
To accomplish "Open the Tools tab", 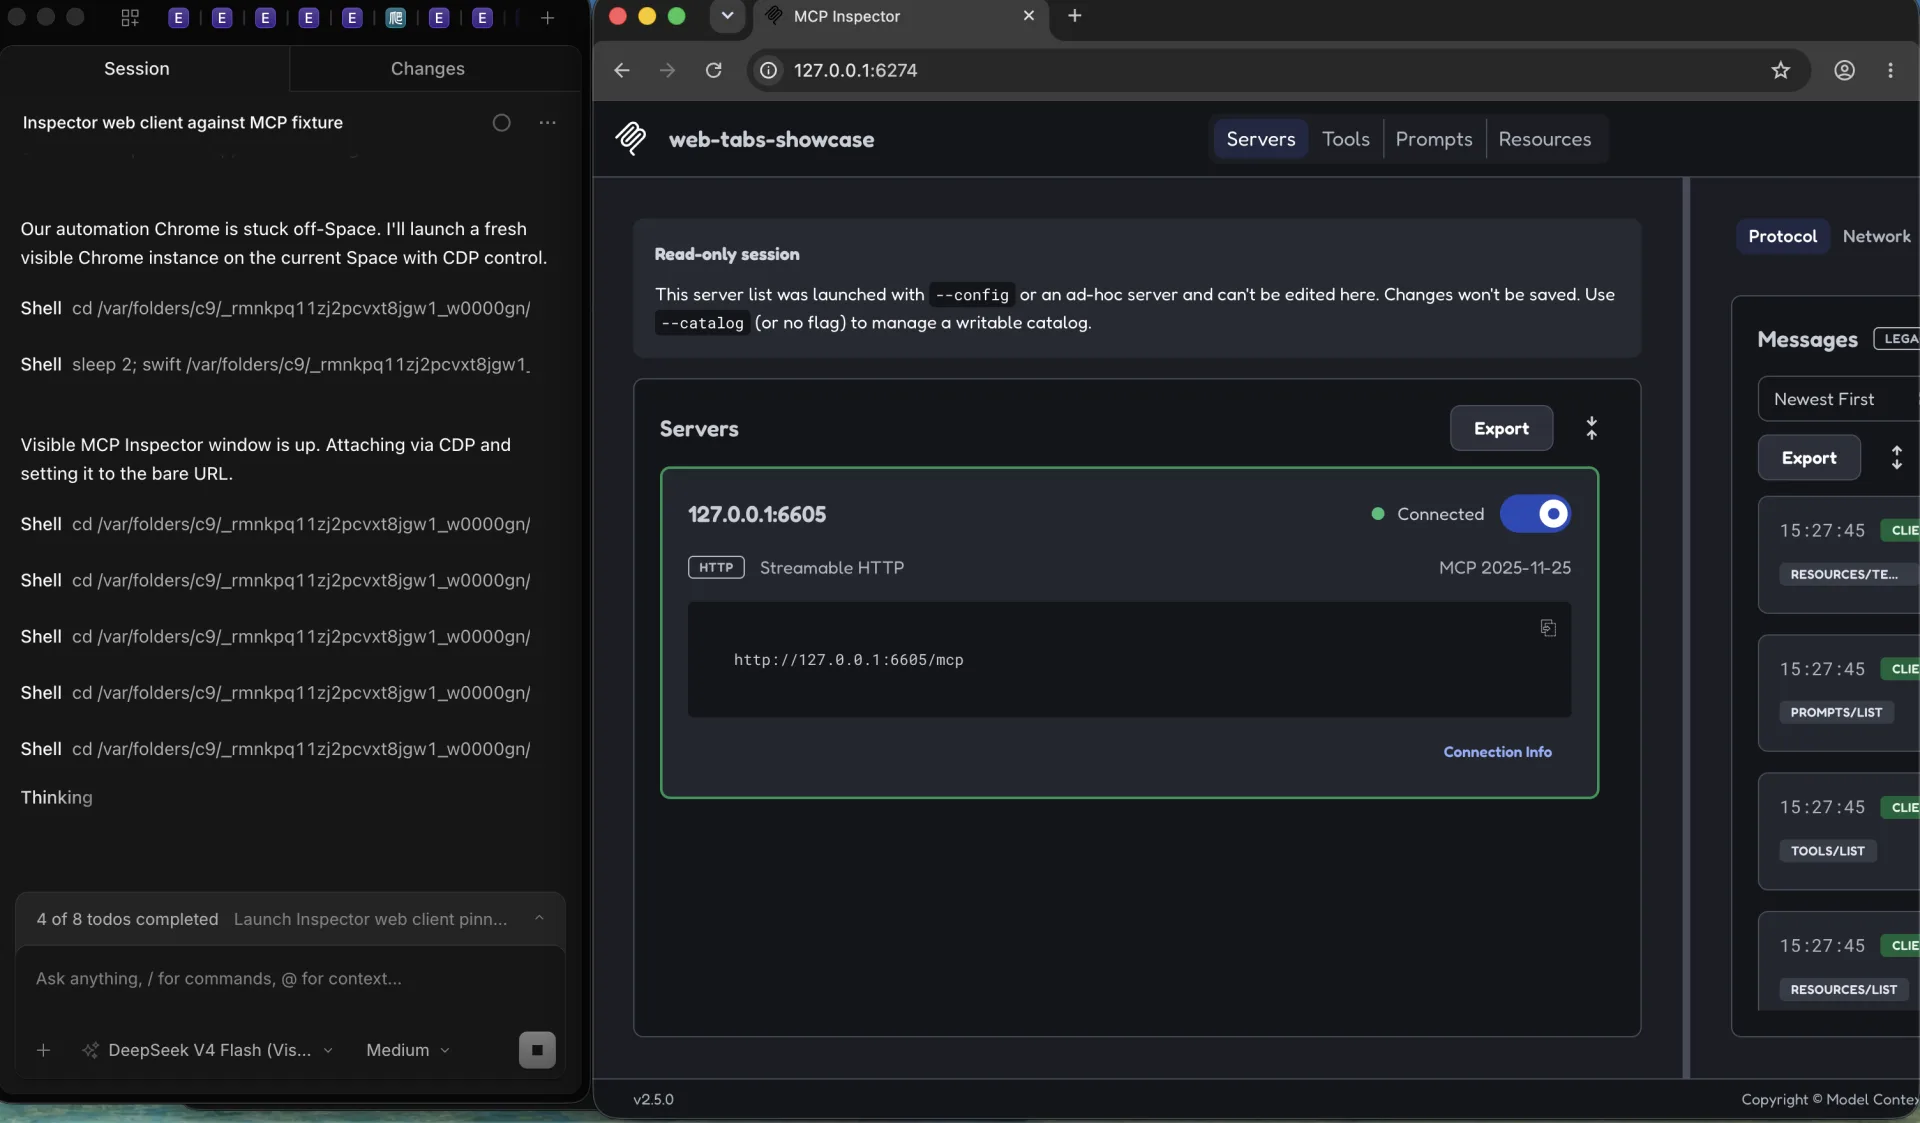I will [1345, 139].
